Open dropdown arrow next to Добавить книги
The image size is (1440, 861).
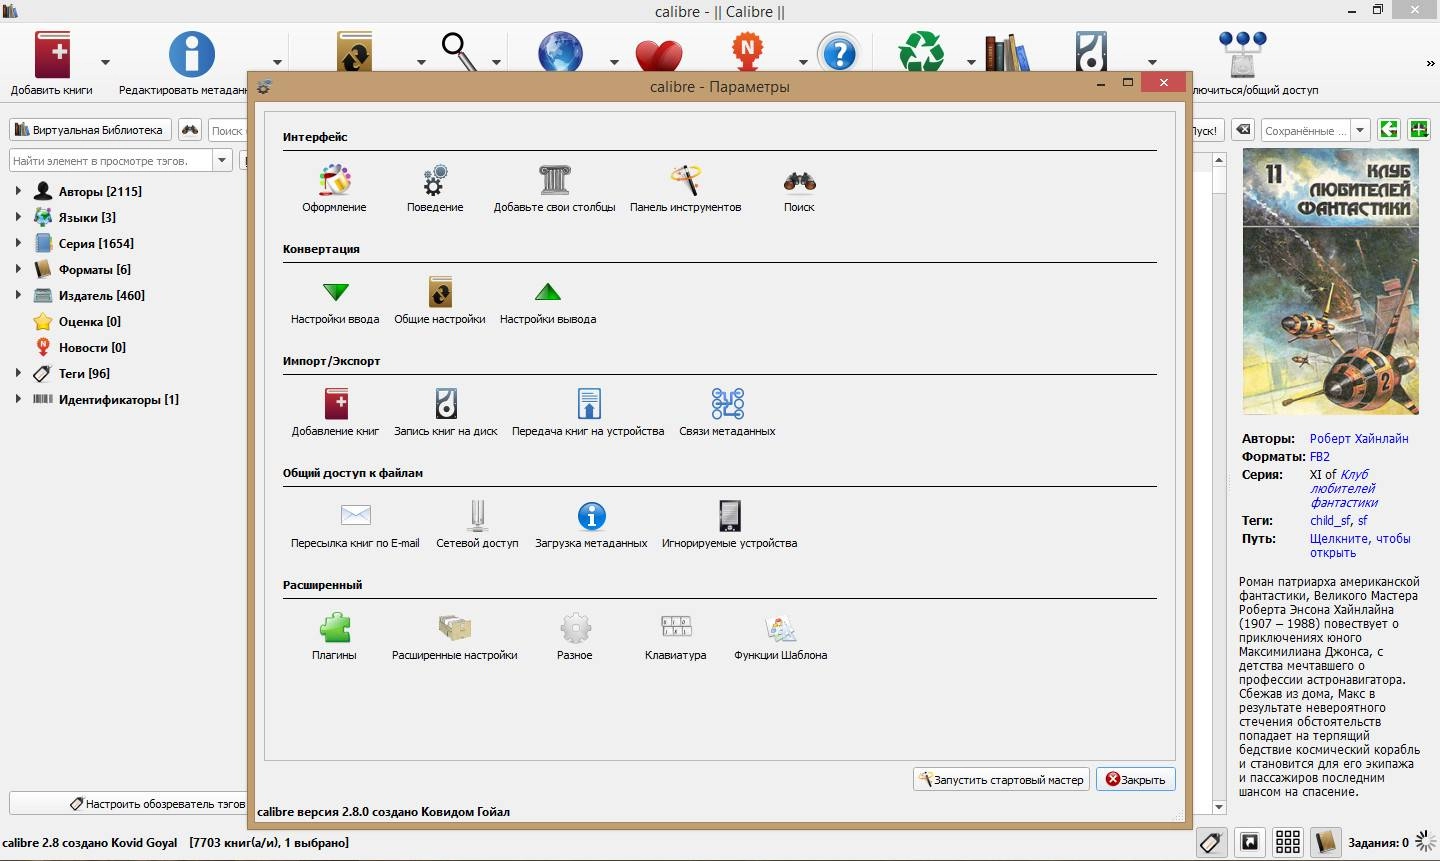pyautogui.click(x=105, y=62)
